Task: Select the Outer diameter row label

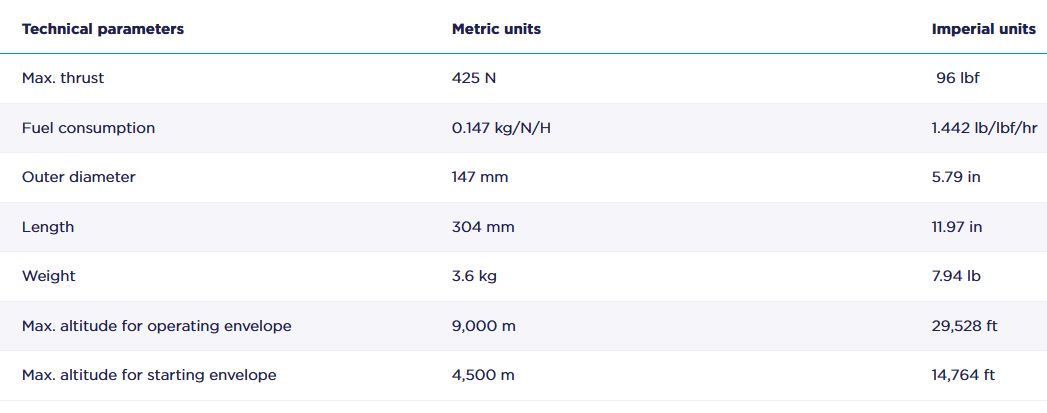Action: (x=79, y=177)
